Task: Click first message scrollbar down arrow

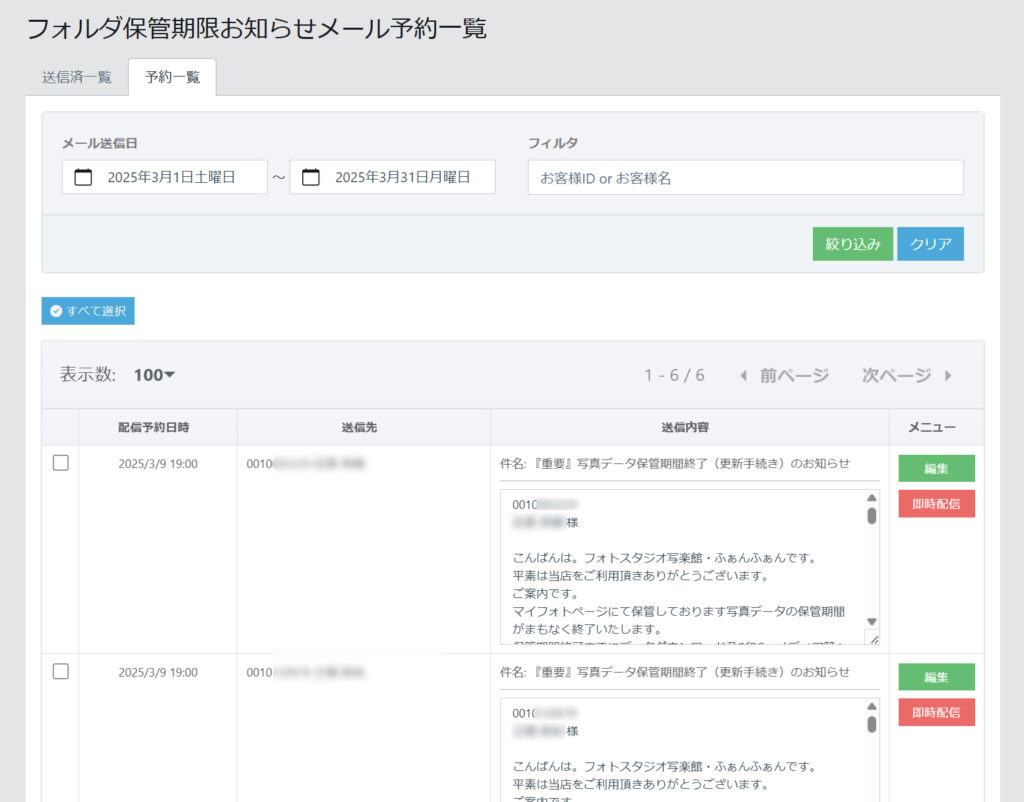Action: point(871,621)
